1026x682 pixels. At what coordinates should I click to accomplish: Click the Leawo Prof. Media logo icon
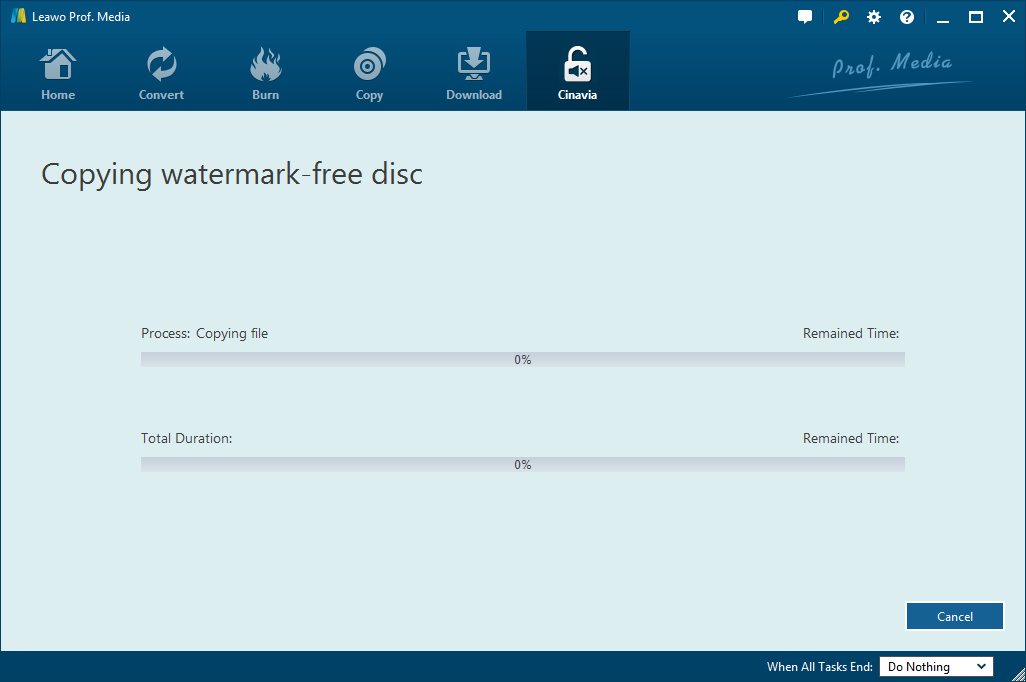point(18,16)
